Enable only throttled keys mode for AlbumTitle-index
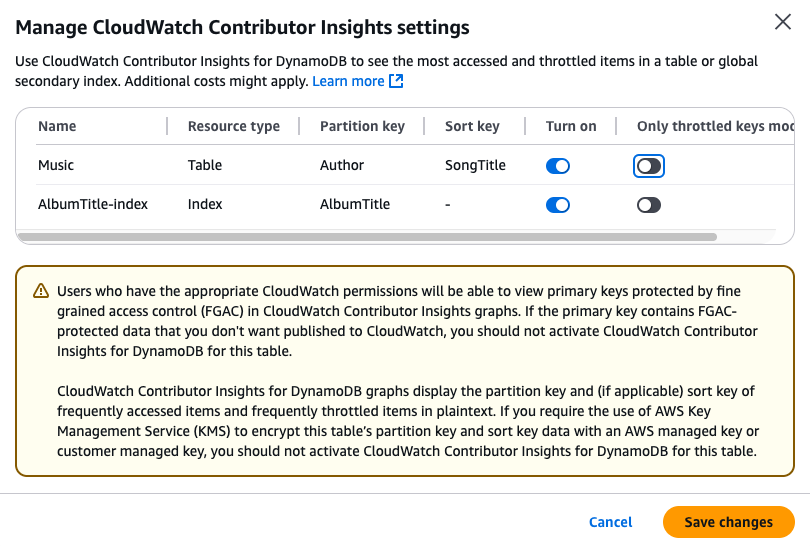 click(x=649, y=205)
